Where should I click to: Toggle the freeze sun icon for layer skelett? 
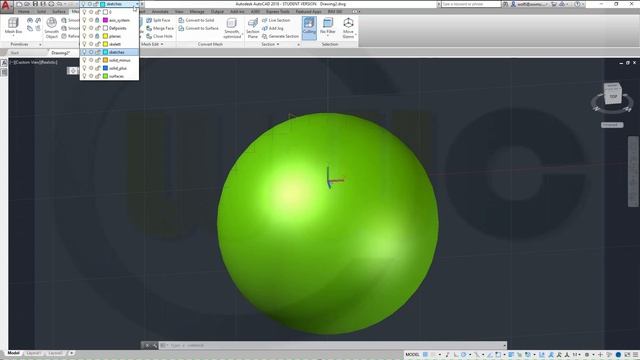[91, 44]
